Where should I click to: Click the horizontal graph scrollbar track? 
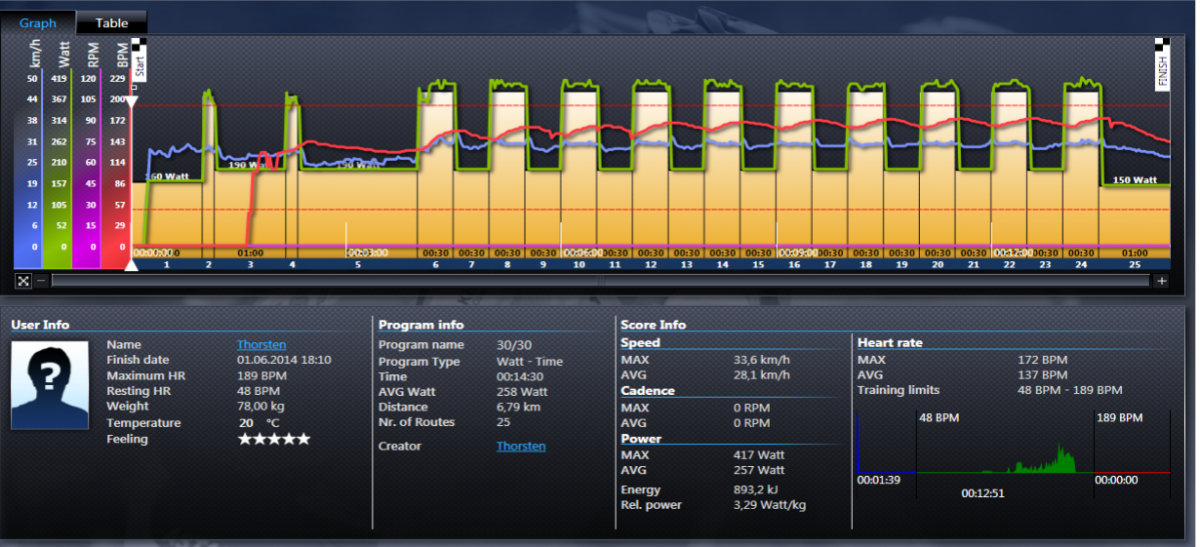tap(600, 281)
